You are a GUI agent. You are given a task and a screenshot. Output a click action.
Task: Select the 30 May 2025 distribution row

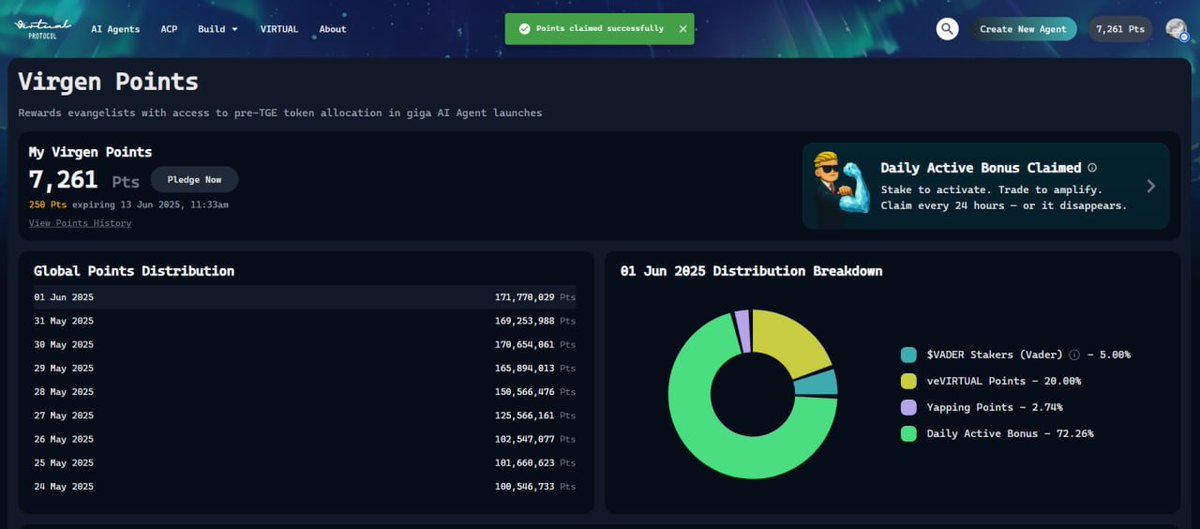[306, 344]
